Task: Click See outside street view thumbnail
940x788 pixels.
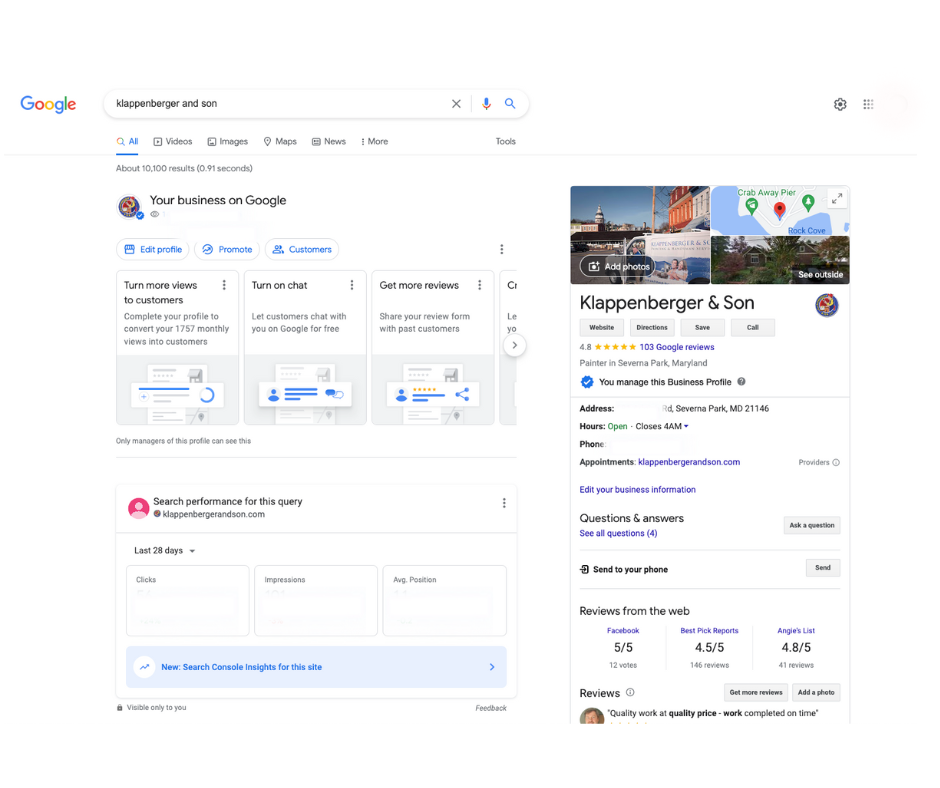Action: pos(780,260)
